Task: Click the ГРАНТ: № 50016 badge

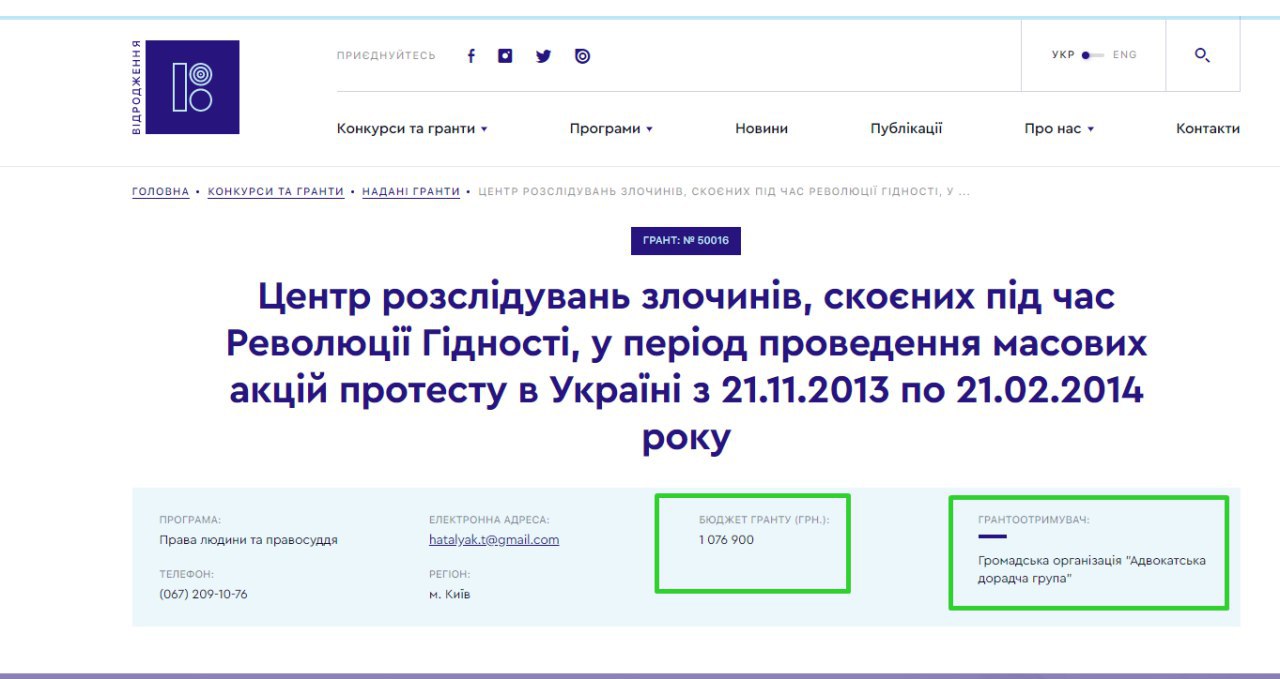Action: [686, 241]
